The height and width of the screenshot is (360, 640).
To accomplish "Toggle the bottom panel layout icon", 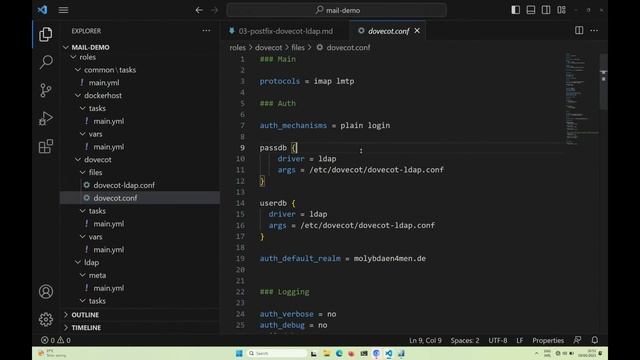I will (531, 10).
